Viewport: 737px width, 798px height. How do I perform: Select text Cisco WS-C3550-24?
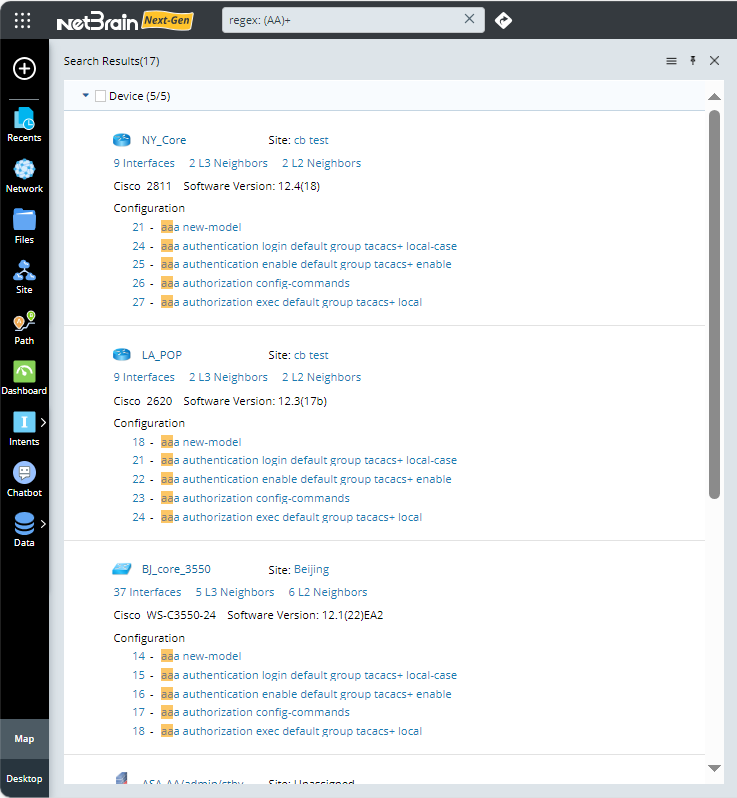click(x=164, y=615)
